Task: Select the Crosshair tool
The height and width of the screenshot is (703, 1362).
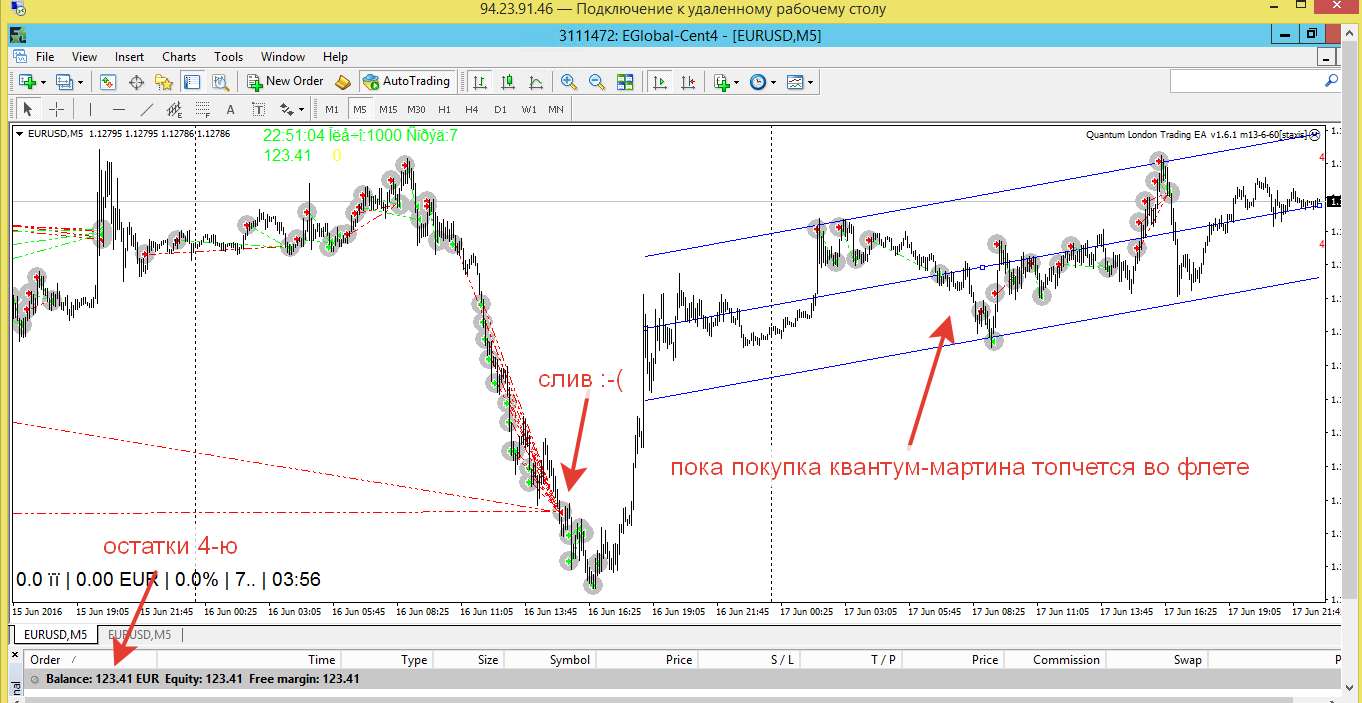Action: click(57, 109)
